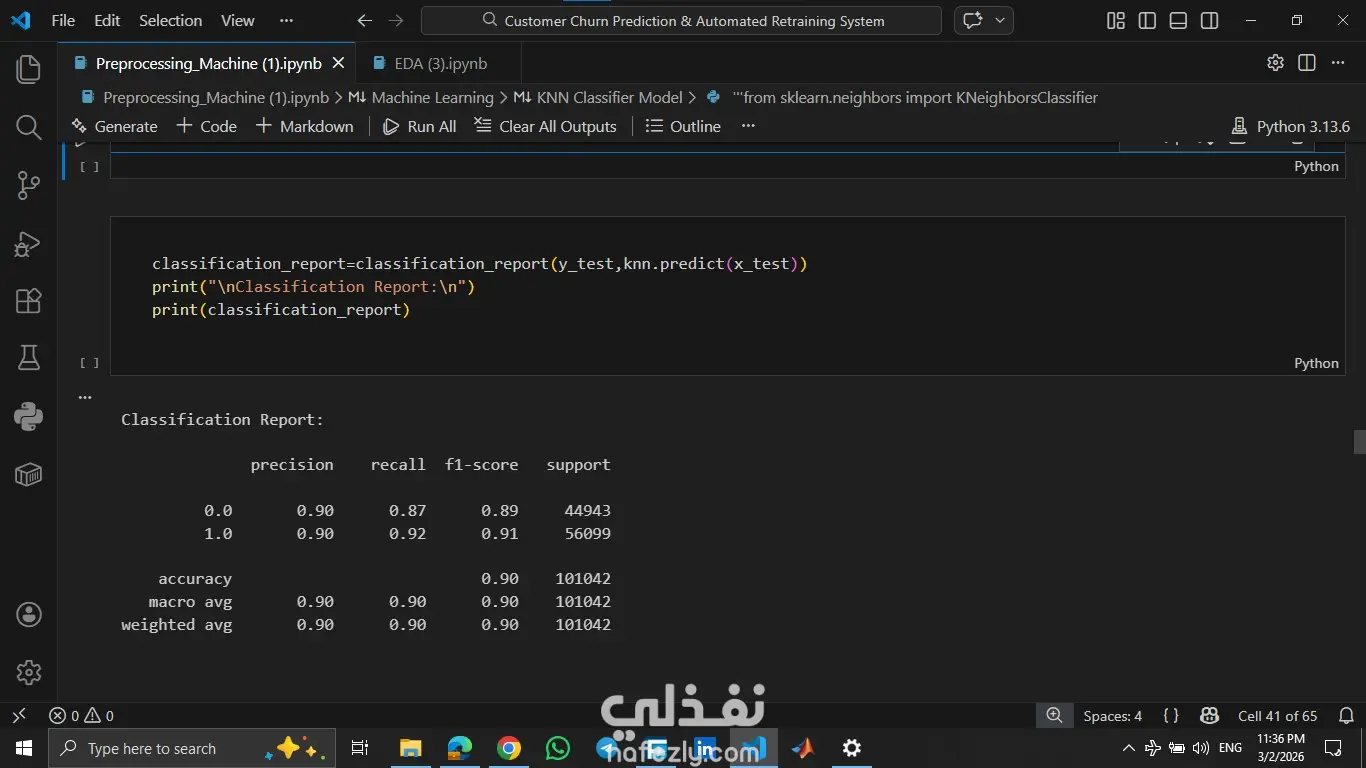The width and height of the screenshot is (1366, 768).
Task: Open the Run and Debug view
Action: pyautogui.click(x=28, y=243)
